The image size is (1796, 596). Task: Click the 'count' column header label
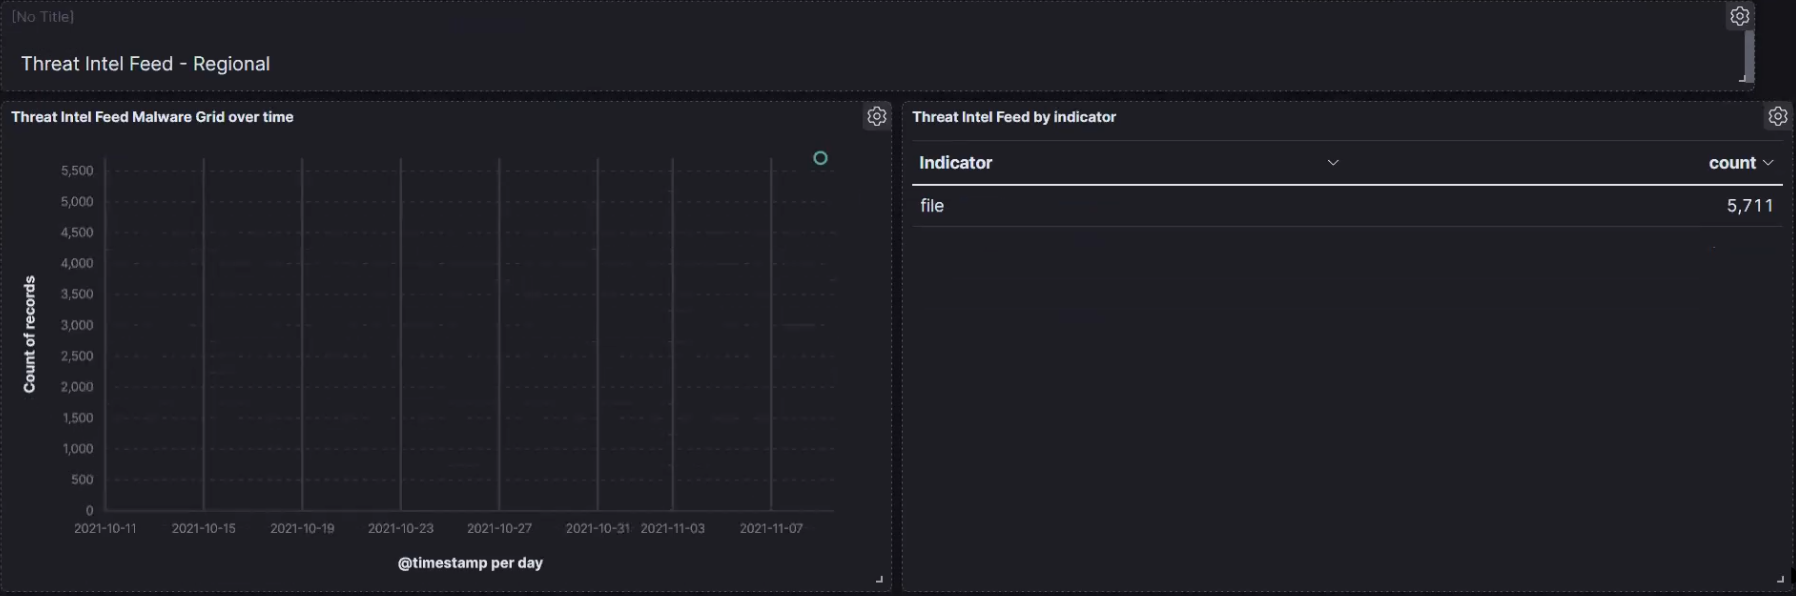coord(1732,163)
